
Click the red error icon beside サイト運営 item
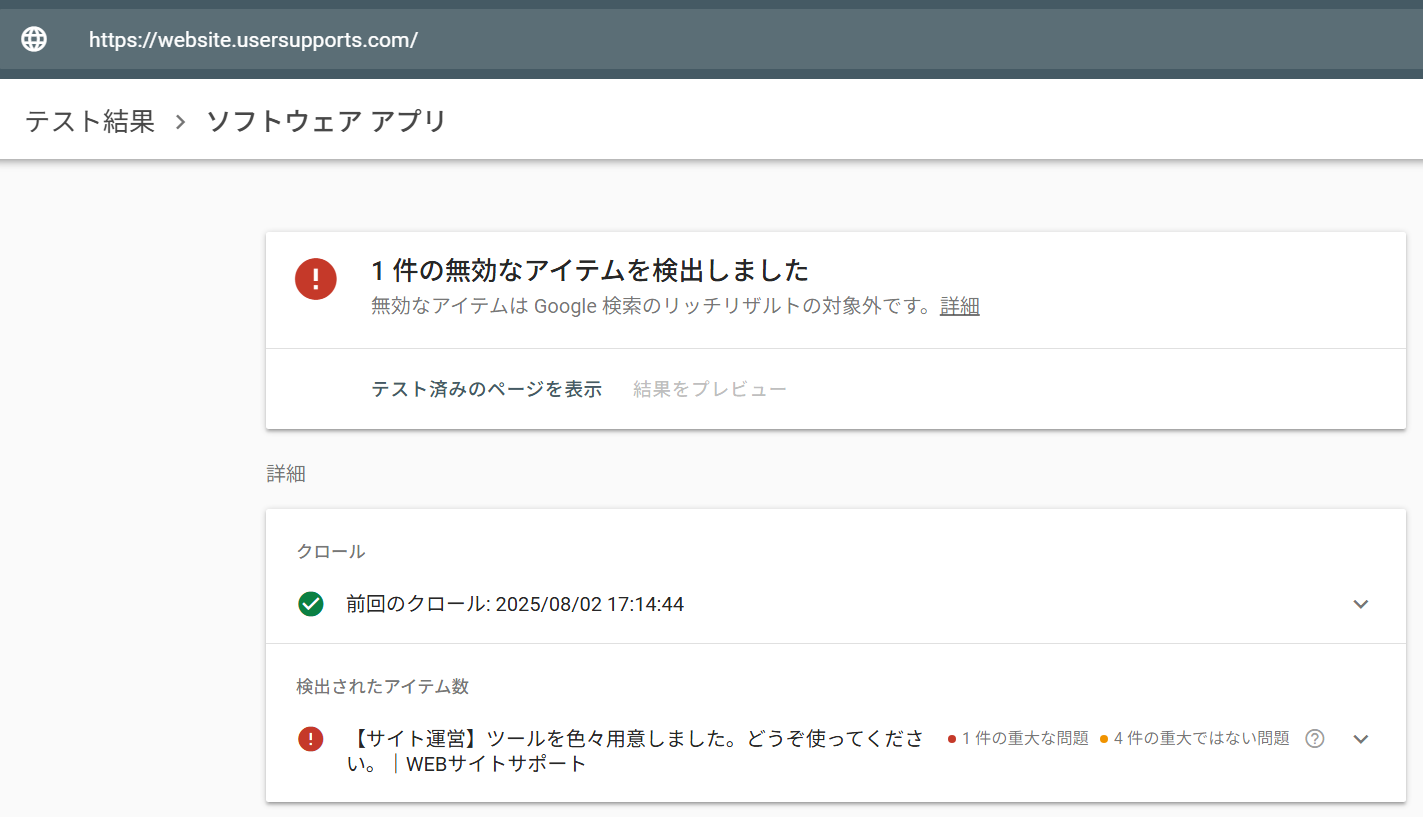click(311, 739)
